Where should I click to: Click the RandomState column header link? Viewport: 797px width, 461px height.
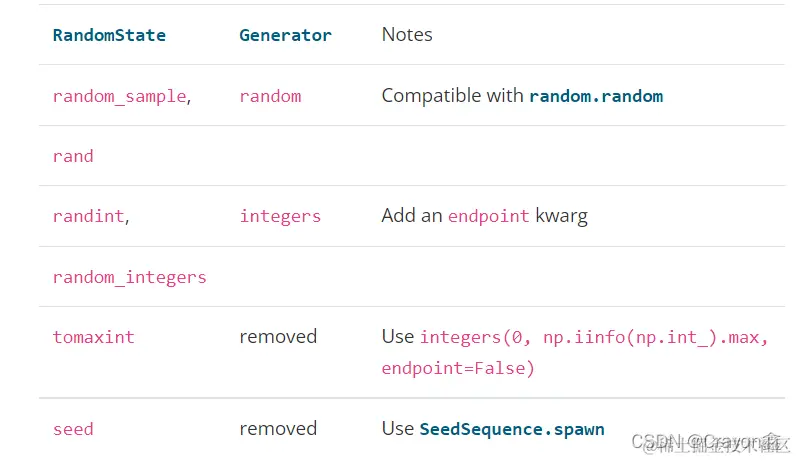pos(109,35)
